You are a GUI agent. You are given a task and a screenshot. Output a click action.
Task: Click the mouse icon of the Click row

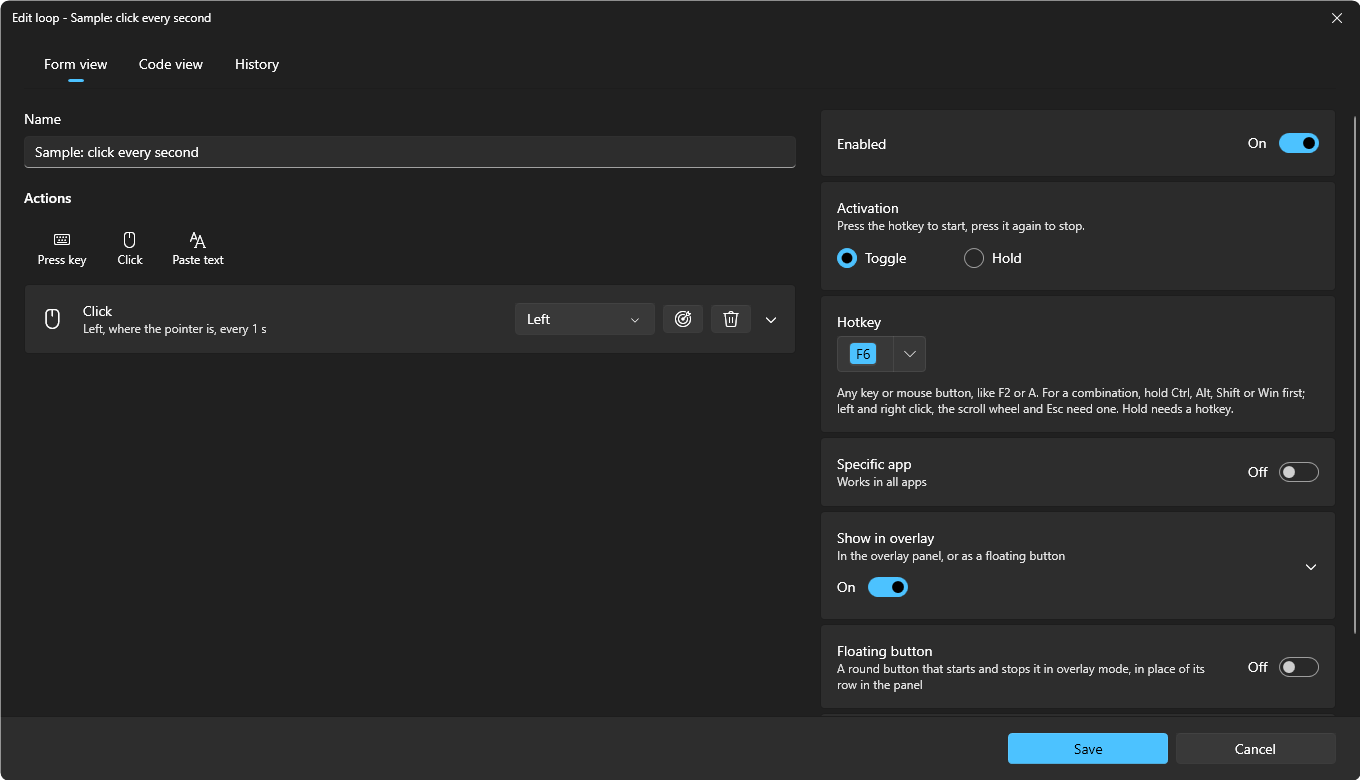coord(53,319)
